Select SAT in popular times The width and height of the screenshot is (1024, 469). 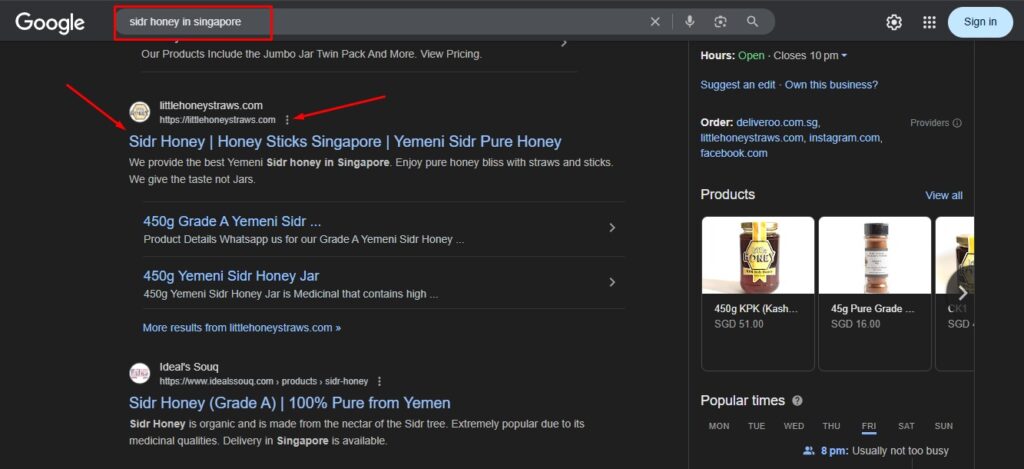pyautogui.click(x=906, y=426)
